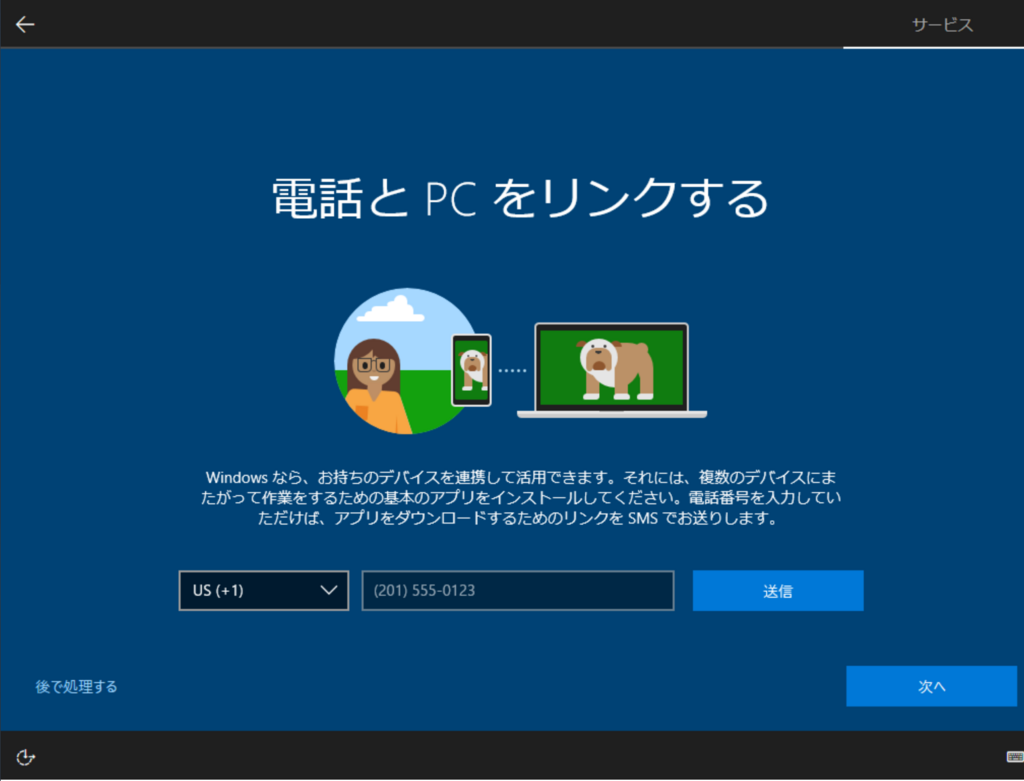Click the description paragraph starting with Windows なら
The image size is (1024, 781).
coord(520,498)
